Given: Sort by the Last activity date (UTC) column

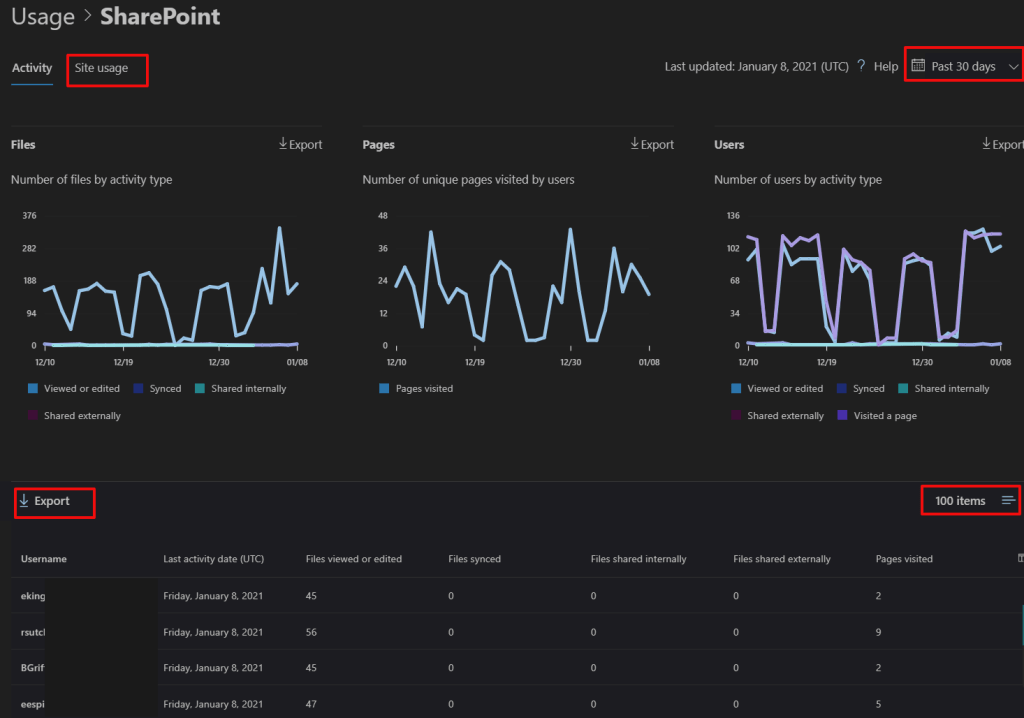Looking at the screenshot, I should (x=215, y=559).
